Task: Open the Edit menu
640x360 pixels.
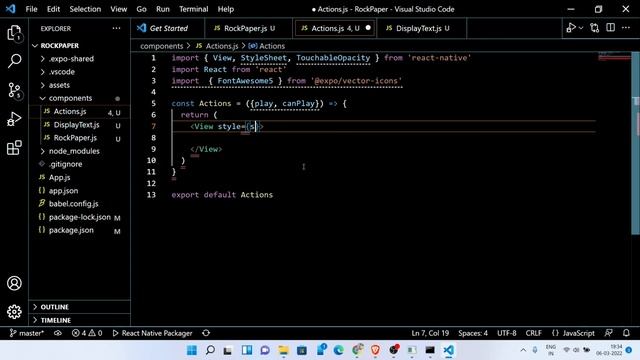Action: coord(53,9)
